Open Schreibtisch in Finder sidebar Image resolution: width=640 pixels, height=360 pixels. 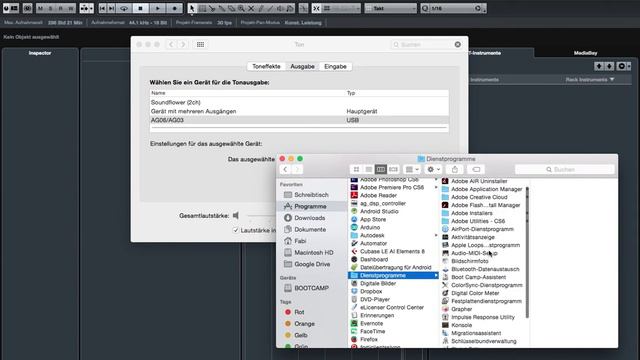click(311, 195)
